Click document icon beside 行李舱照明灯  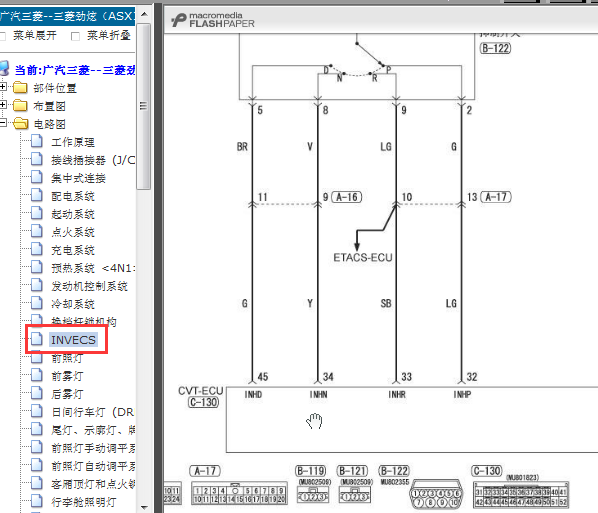37,501
